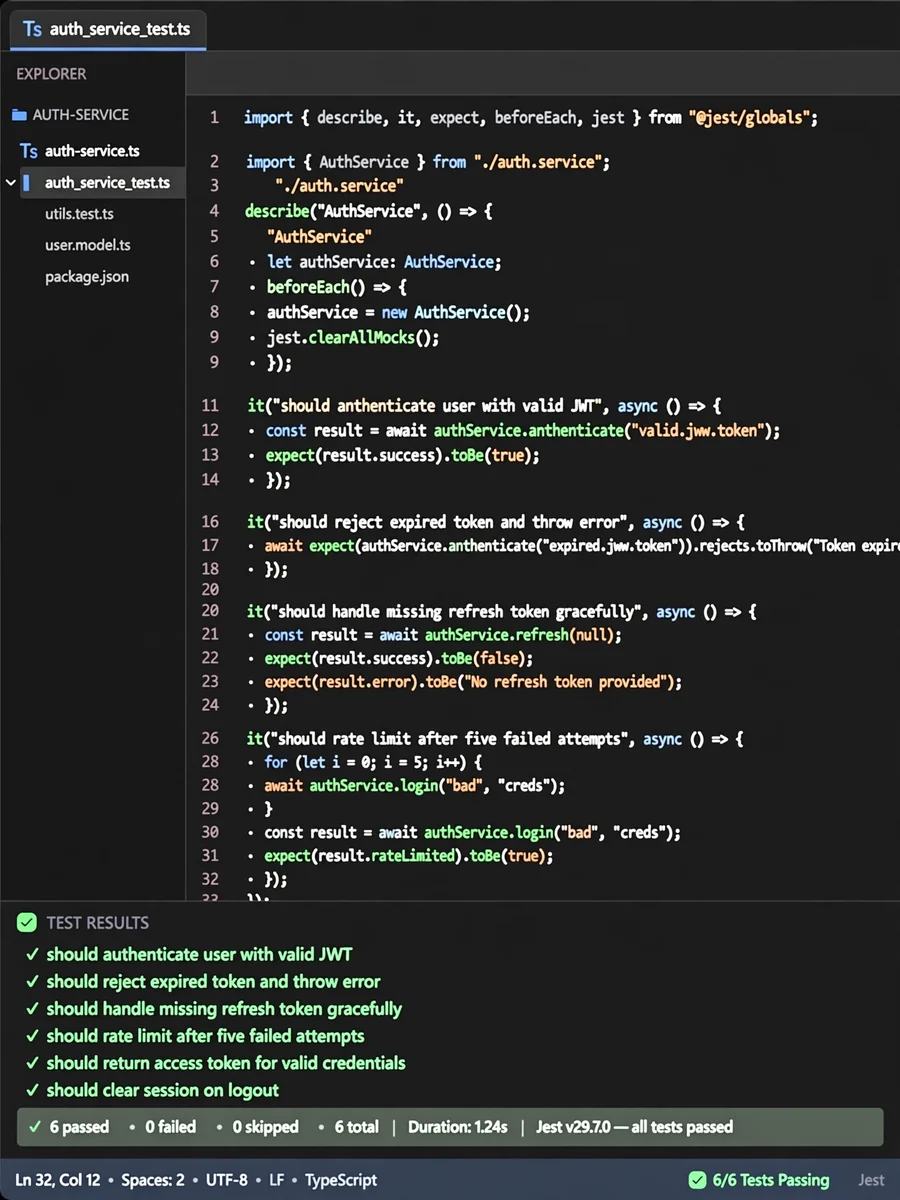This screenshot has width=900, height=1200.
Task: Click 'LF' line ending in status bar
Action: point(277,1181)
